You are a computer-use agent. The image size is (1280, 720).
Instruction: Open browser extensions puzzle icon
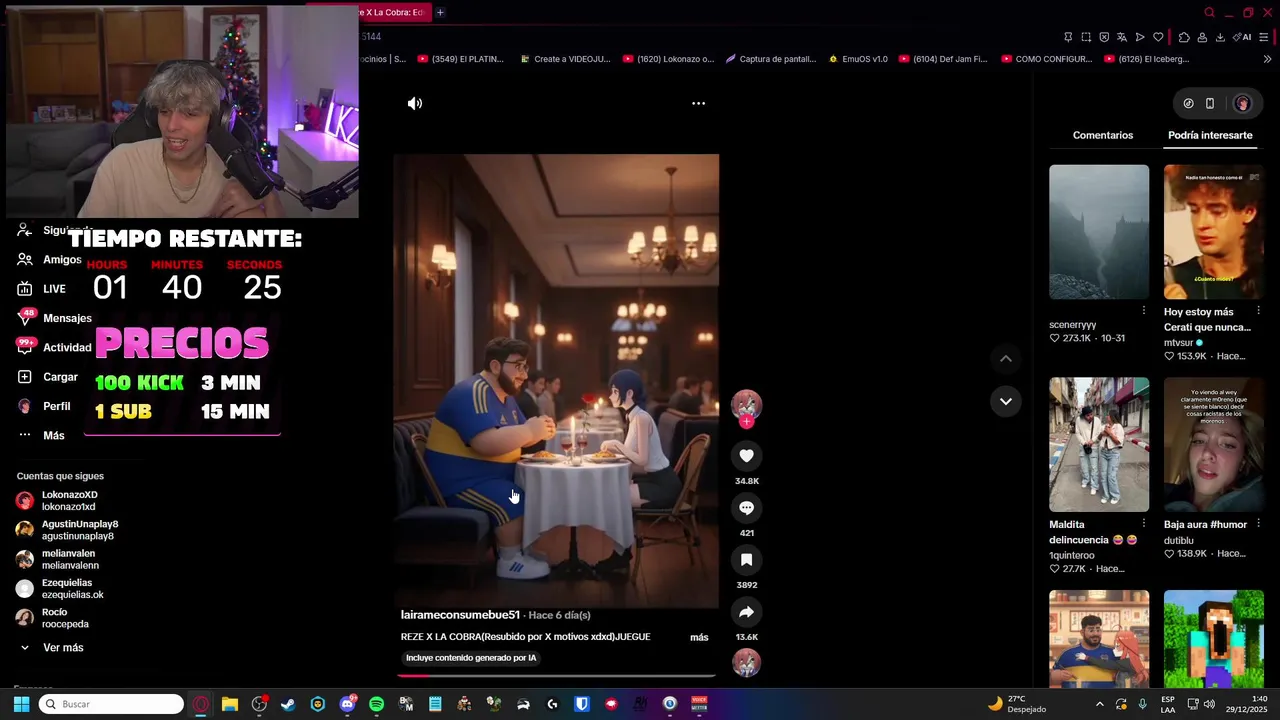pyautogui.click(x=1184, y=37)
